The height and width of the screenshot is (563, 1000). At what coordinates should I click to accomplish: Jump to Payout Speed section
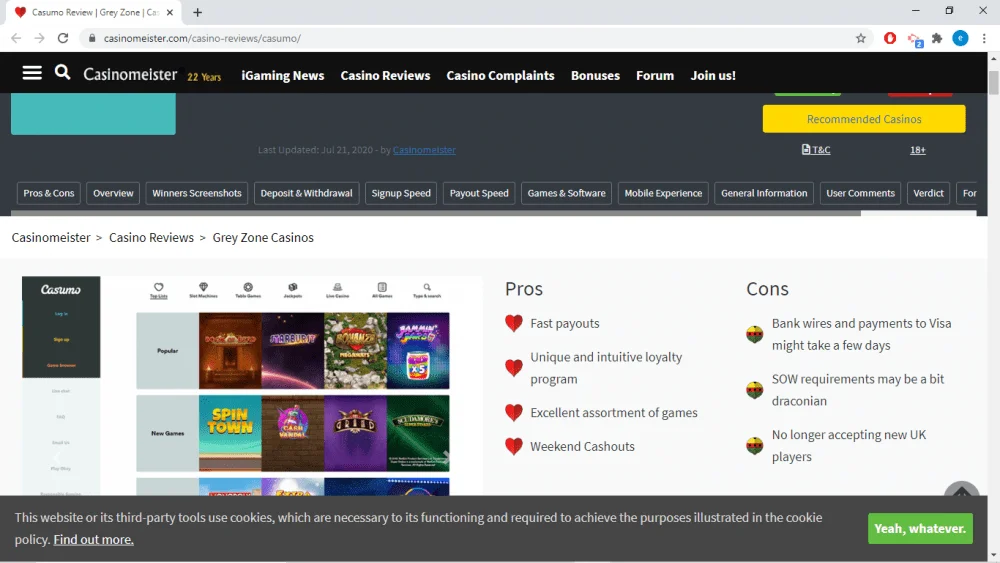tap(479, 193)
